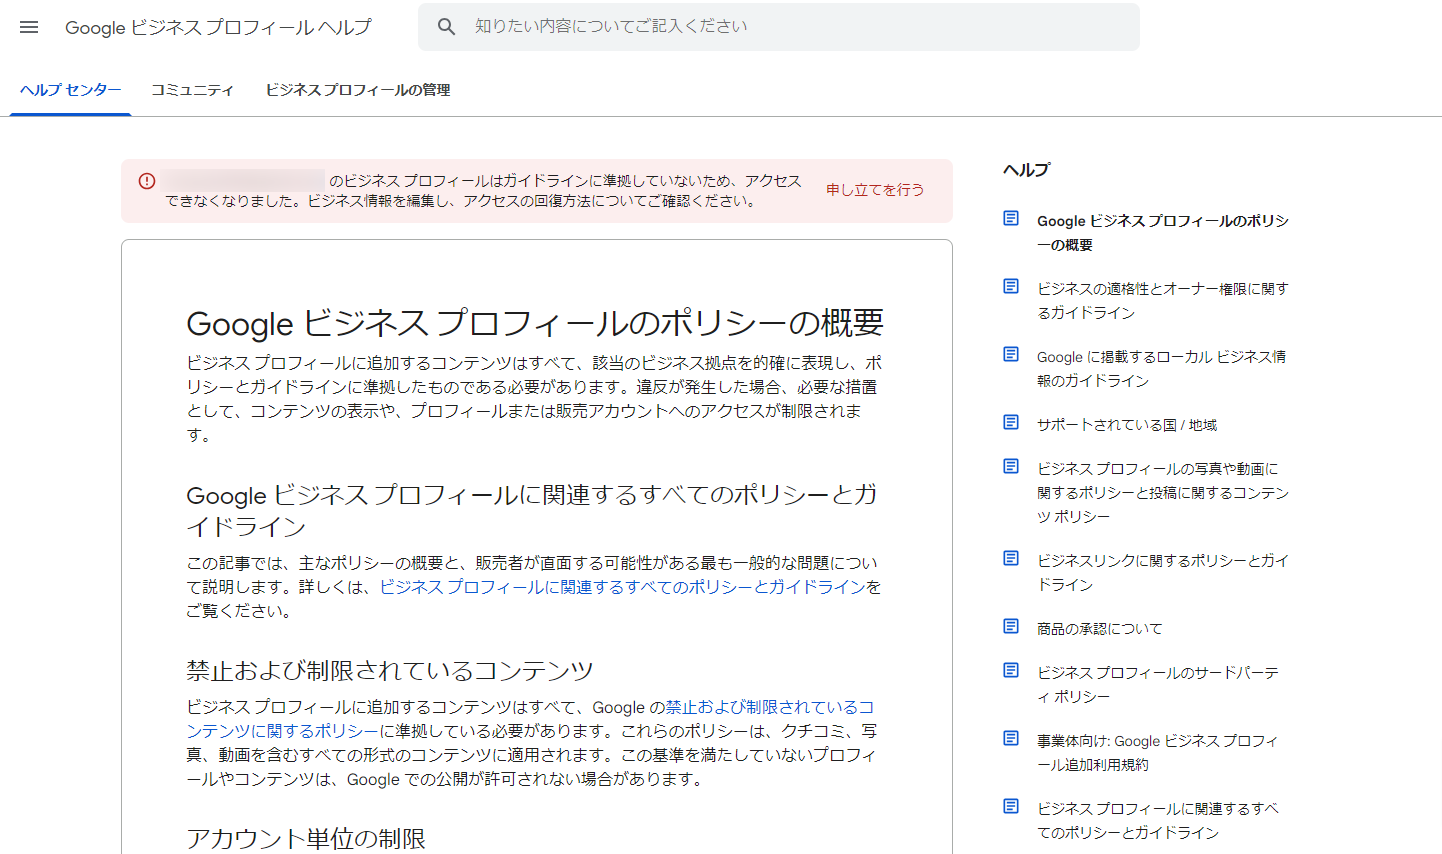The height and width of the screenshot is (854, 1442).
Task: Click the alert icon in the pink warning banner
Action: 146,181
